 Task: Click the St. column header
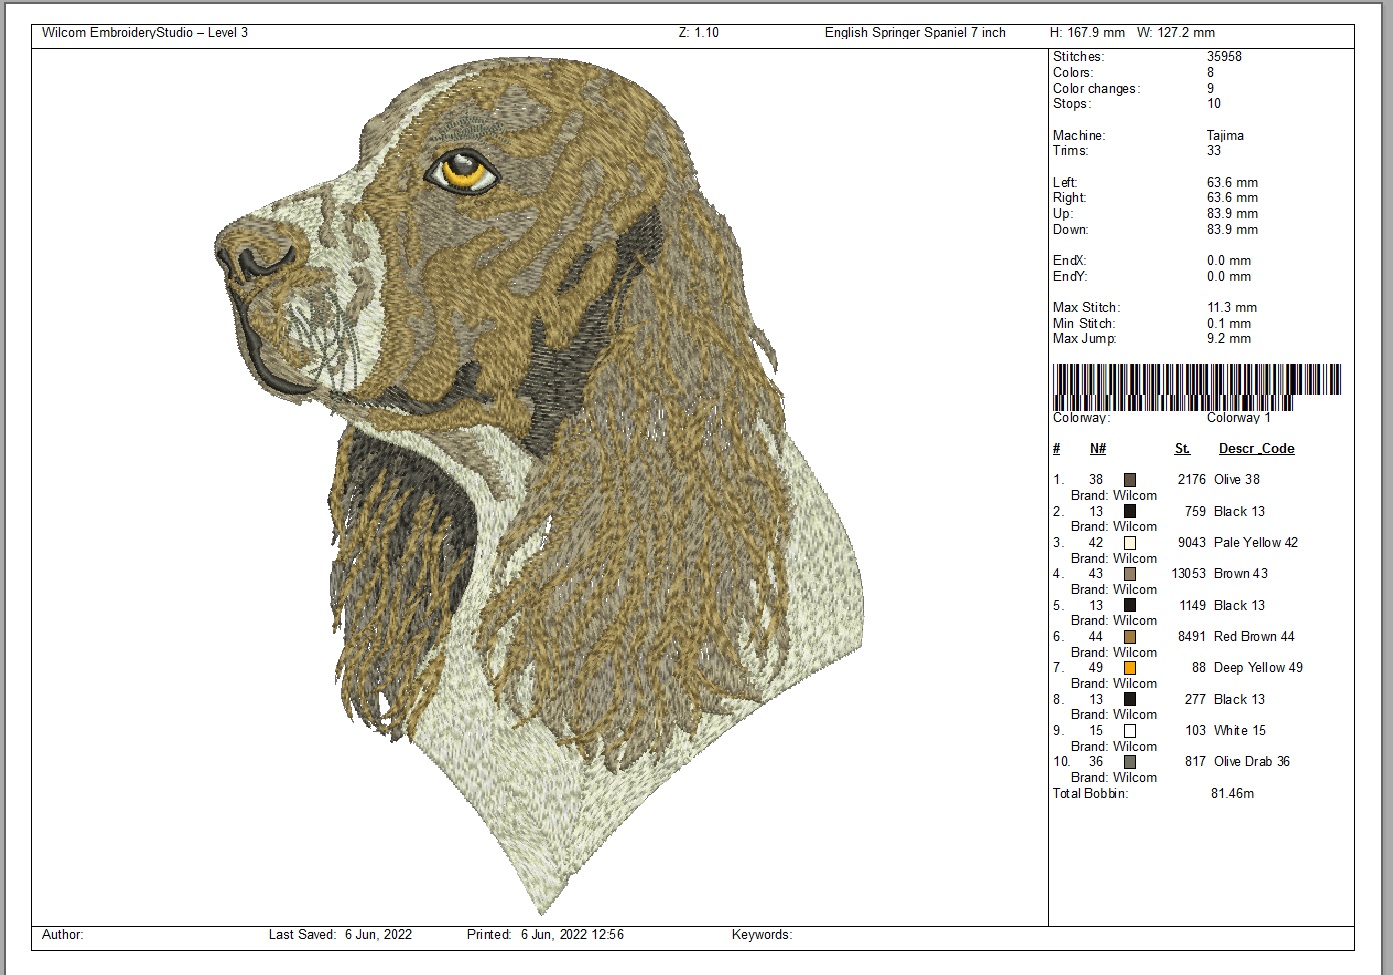tap(1182, 449)
